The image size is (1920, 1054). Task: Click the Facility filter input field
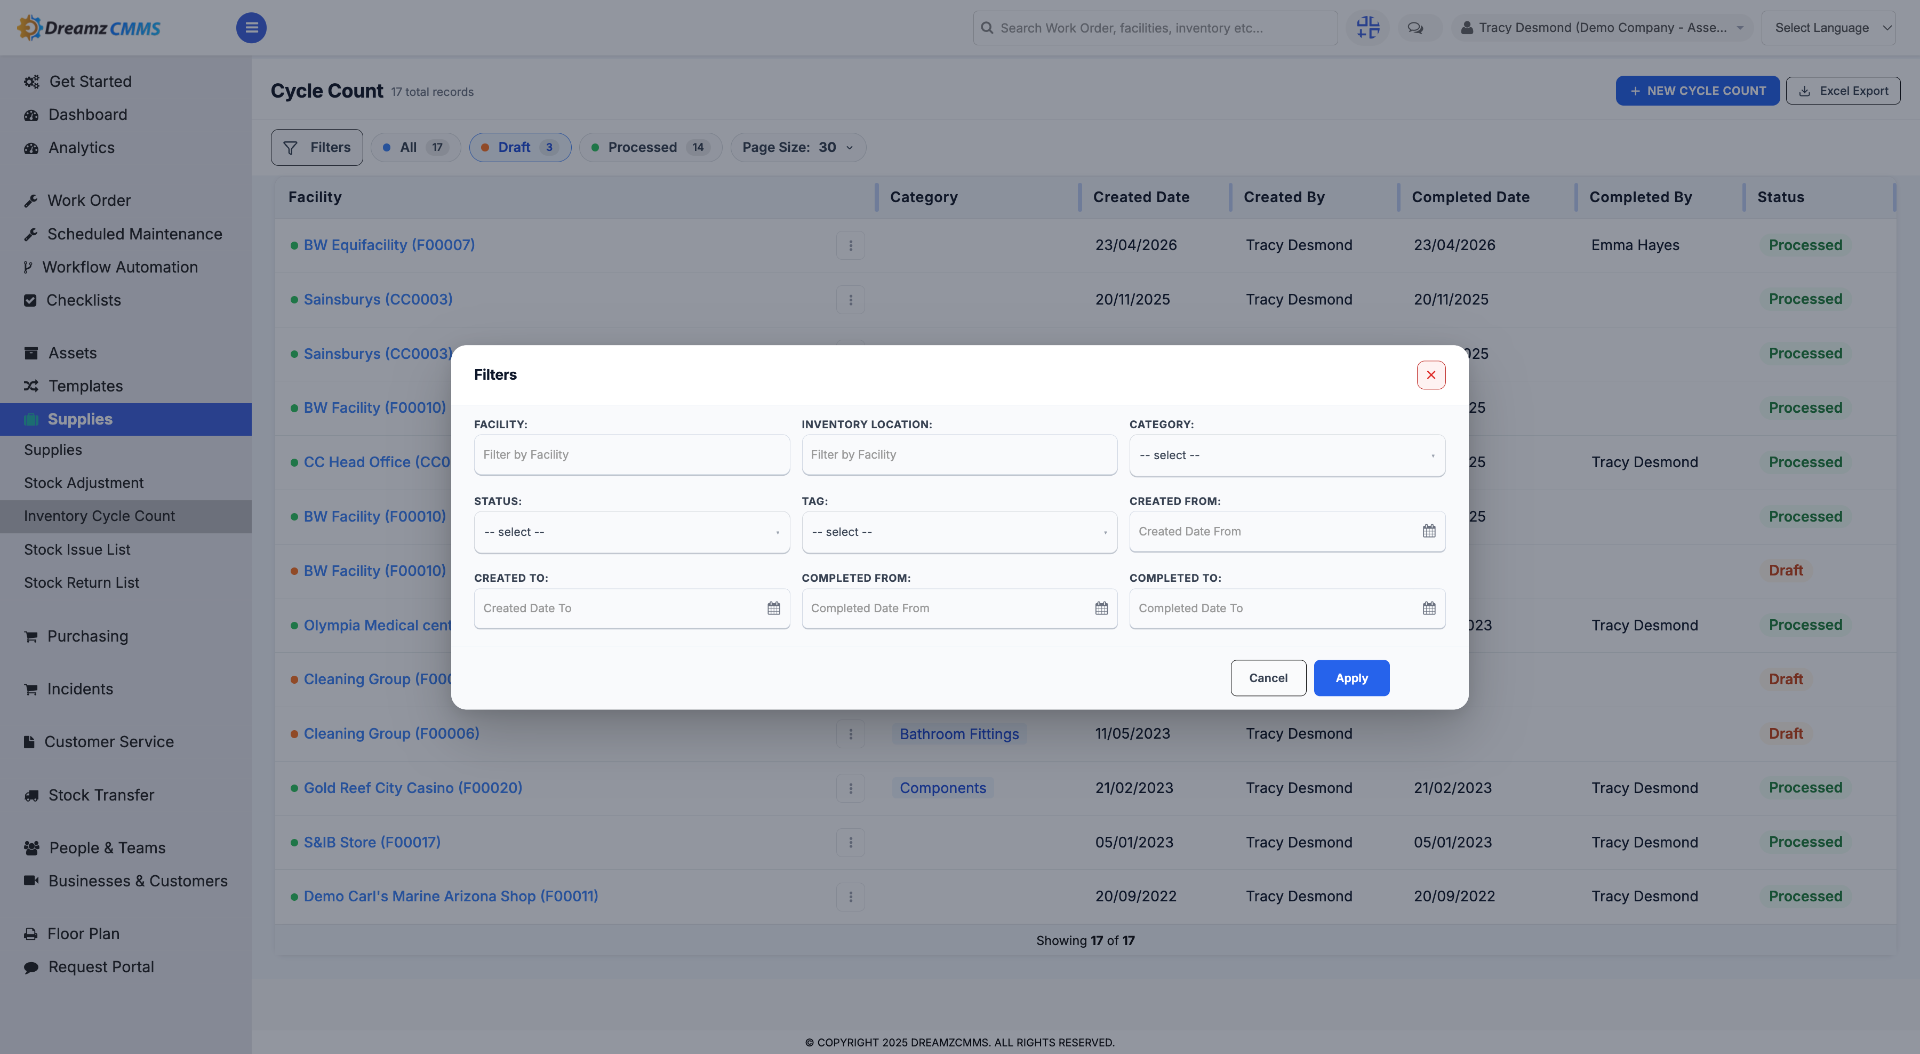632,455
